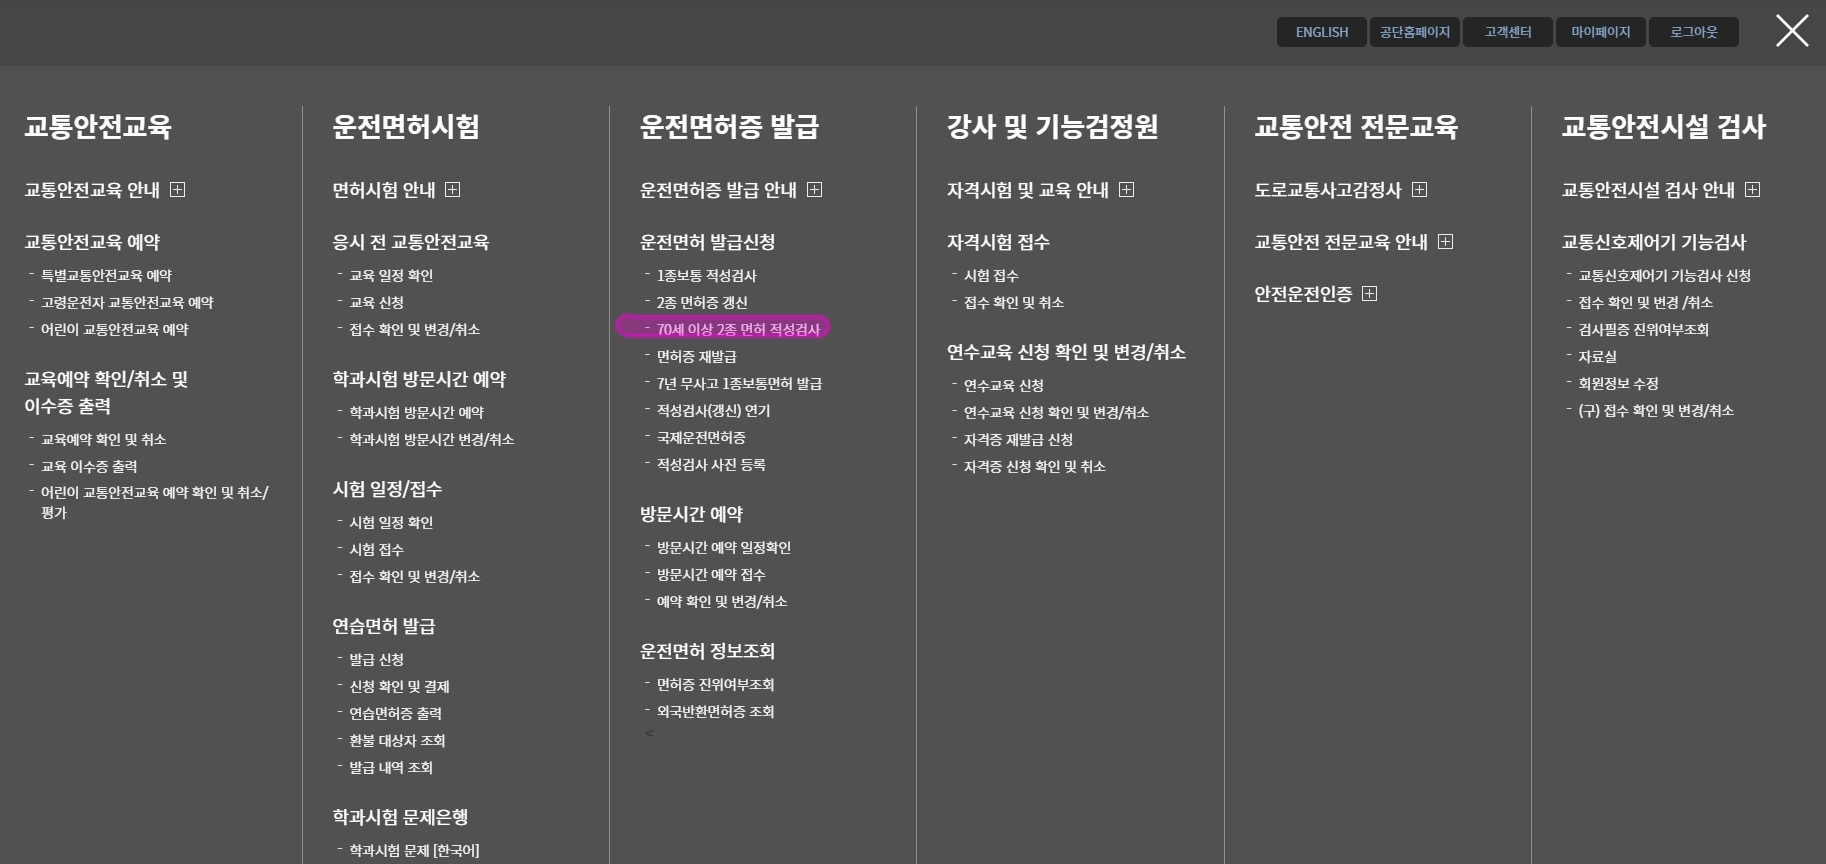Open 자격증 재발급 신청 link
Viewport: 1826px width, 864px height.
[1018, 439]
